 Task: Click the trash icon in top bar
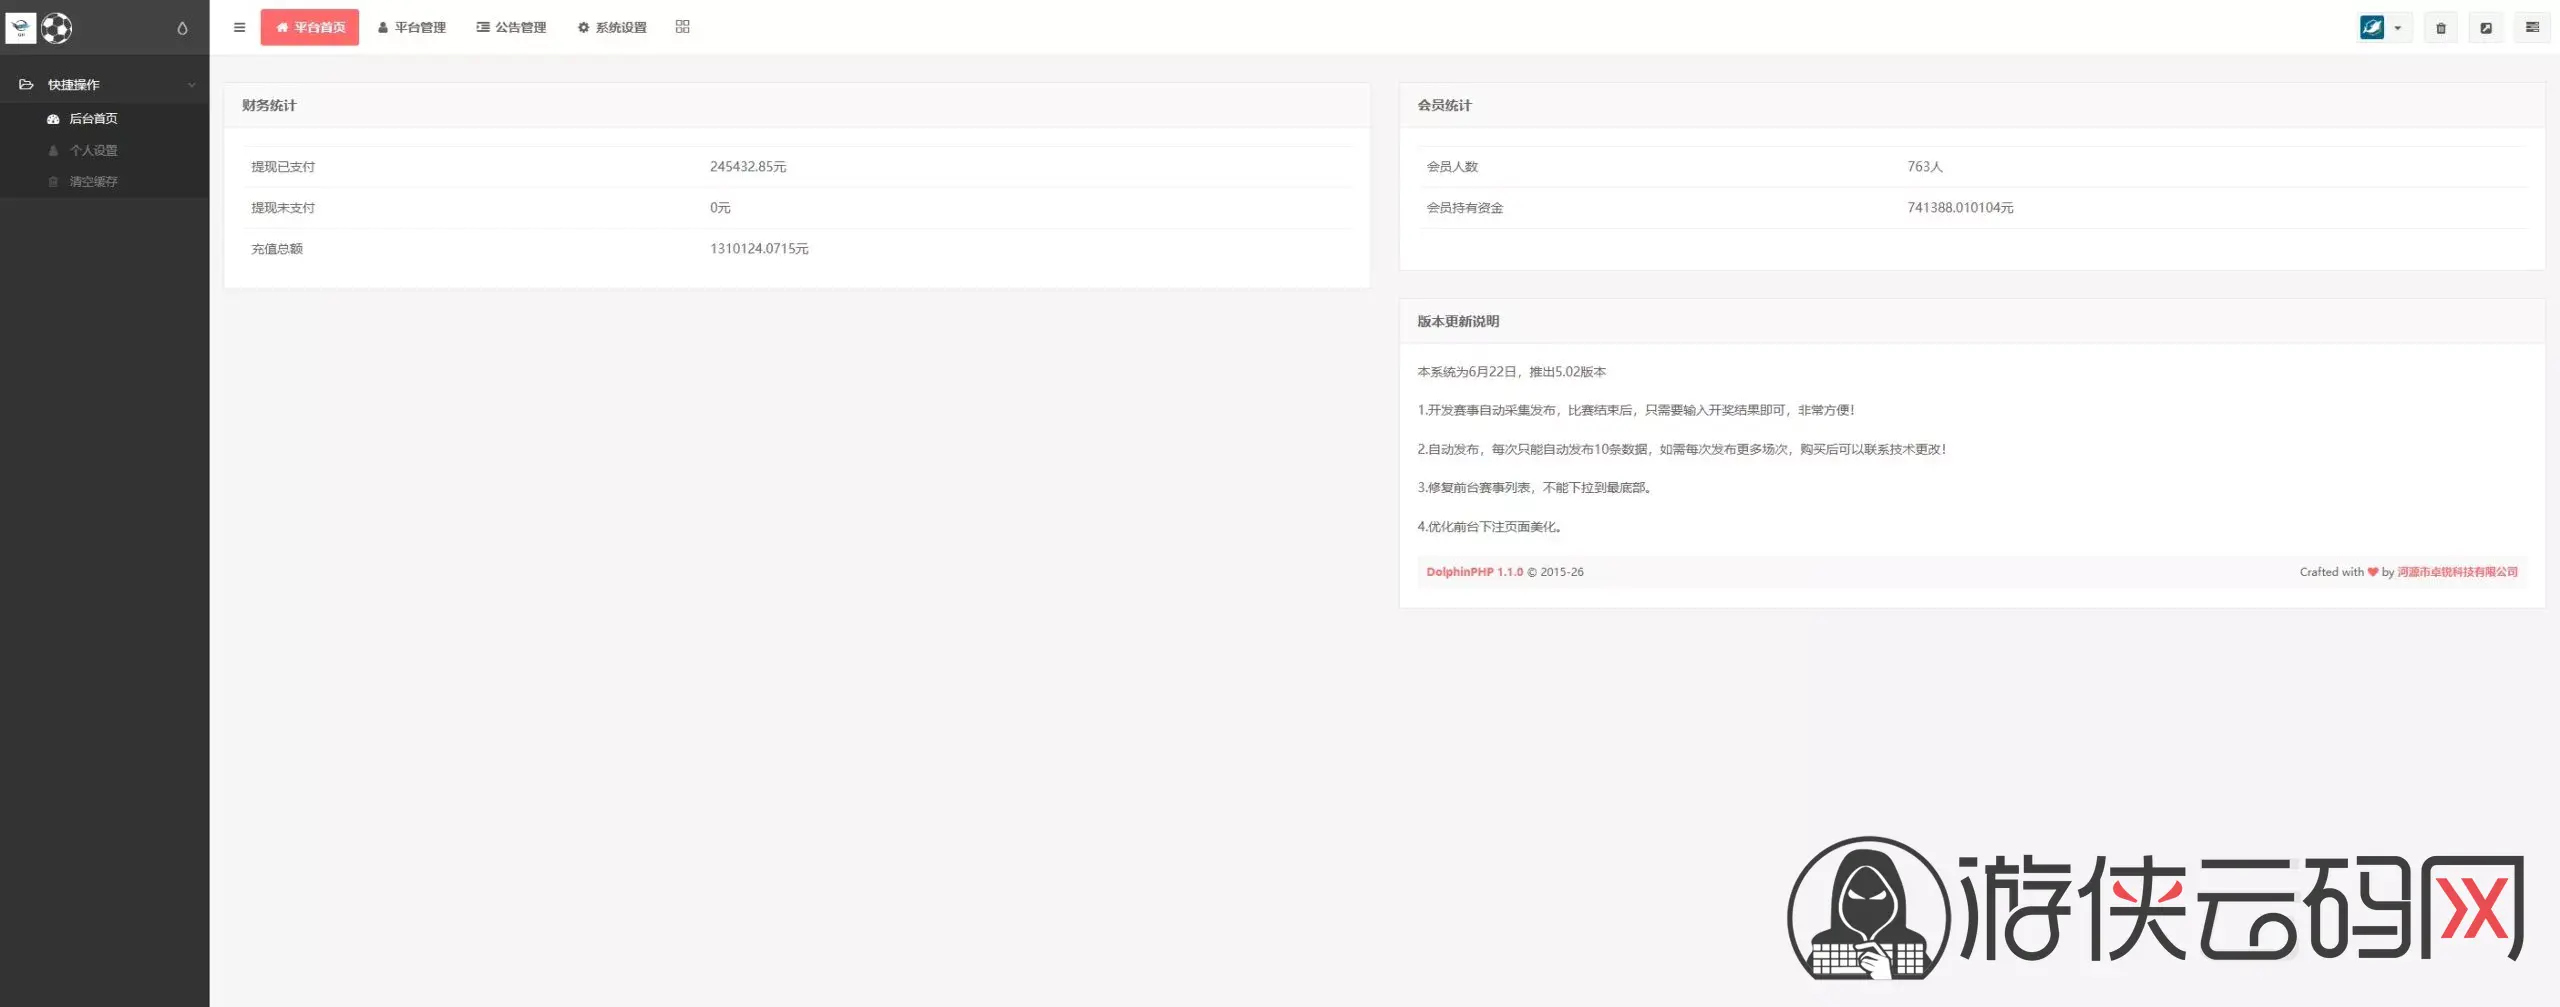pos(2440,28)
